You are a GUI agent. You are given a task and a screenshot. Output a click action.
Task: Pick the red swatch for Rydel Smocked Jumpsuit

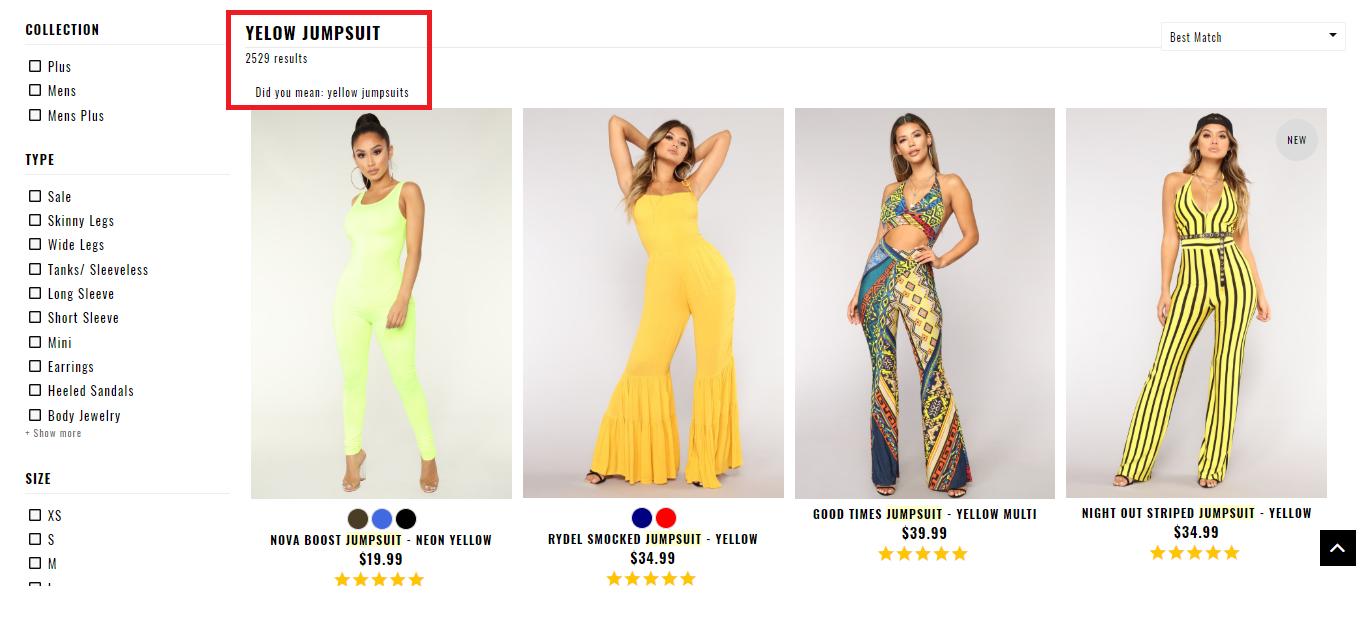coord(666,518)
